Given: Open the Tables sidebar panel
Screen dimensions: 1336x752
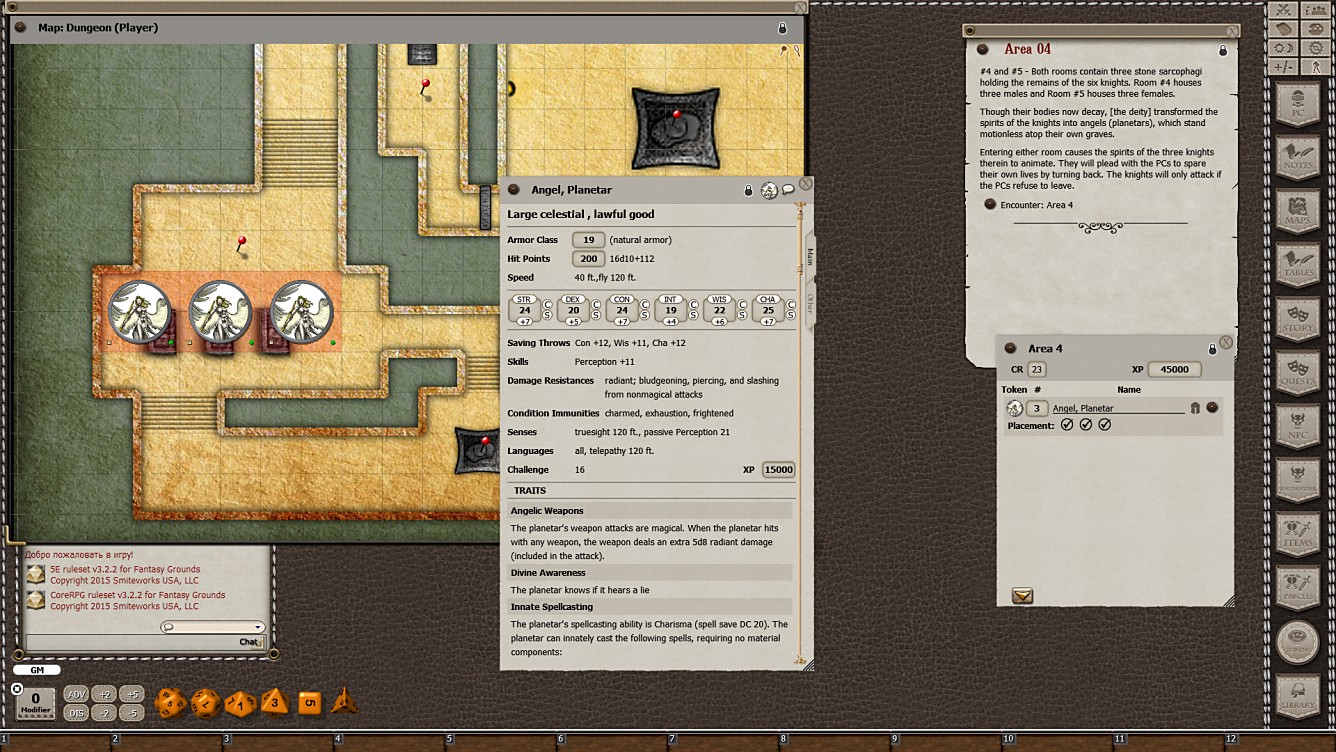Looking at the screenshot, I should tap(1298, 265).
